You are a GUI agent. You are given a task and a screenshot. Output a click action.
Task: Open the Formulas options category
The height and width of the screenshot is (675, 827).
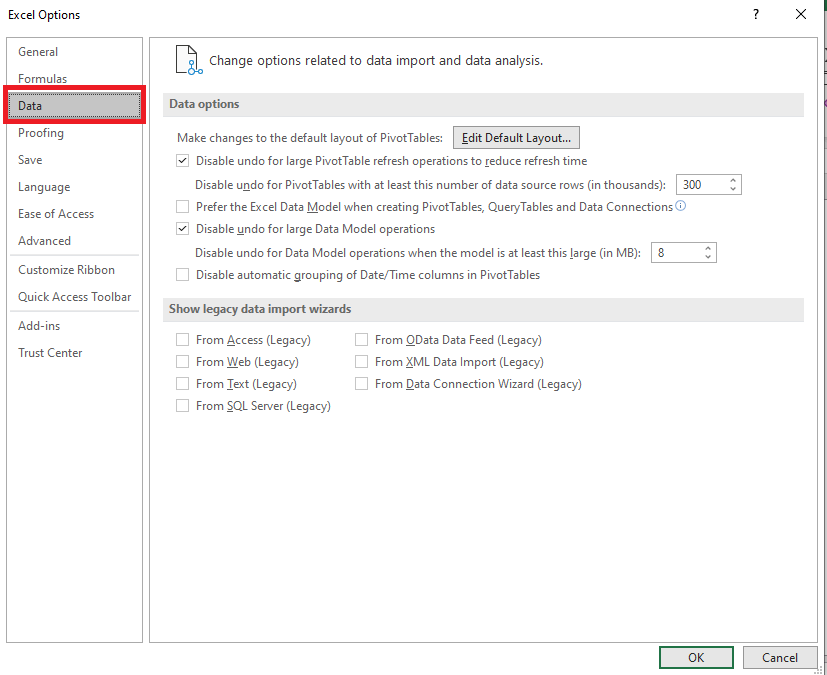coord(43,79)
